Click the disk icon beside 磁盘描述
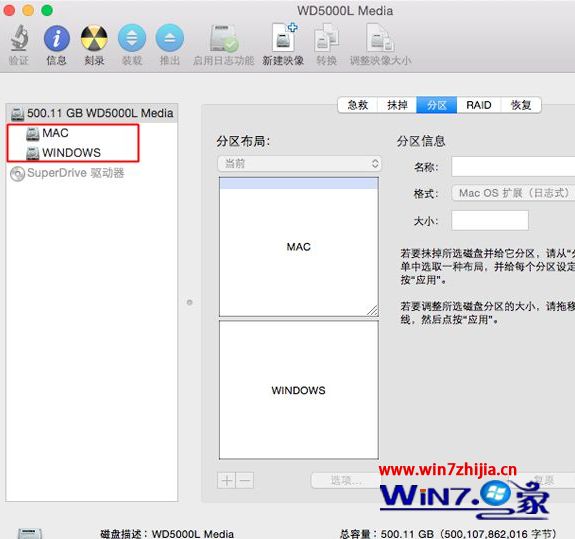Screen dimensions: 575x539 (x=30, y=533)
